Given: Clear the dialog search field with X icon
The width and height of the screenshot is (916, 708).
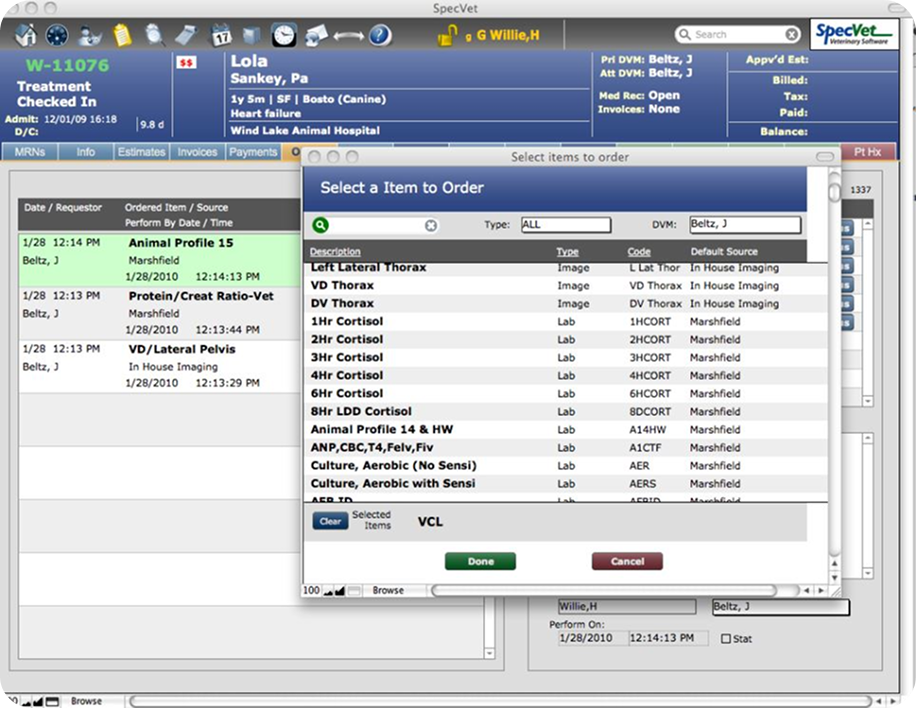Looking at the screenshot, I should click(431, 225).
